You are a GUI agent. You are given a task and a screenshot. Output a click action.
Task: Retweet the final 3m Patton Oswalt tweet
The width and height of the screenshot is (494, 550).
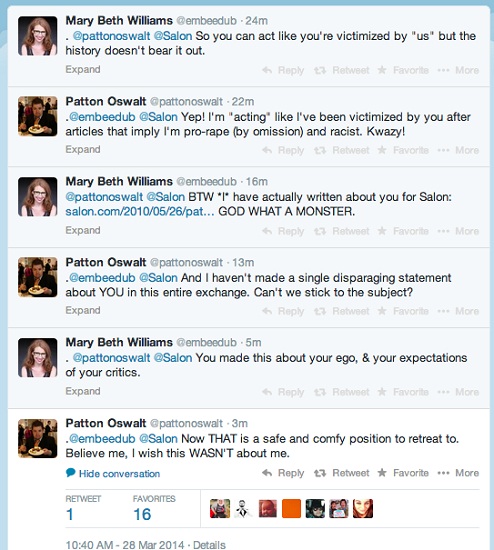pos(341,473)
